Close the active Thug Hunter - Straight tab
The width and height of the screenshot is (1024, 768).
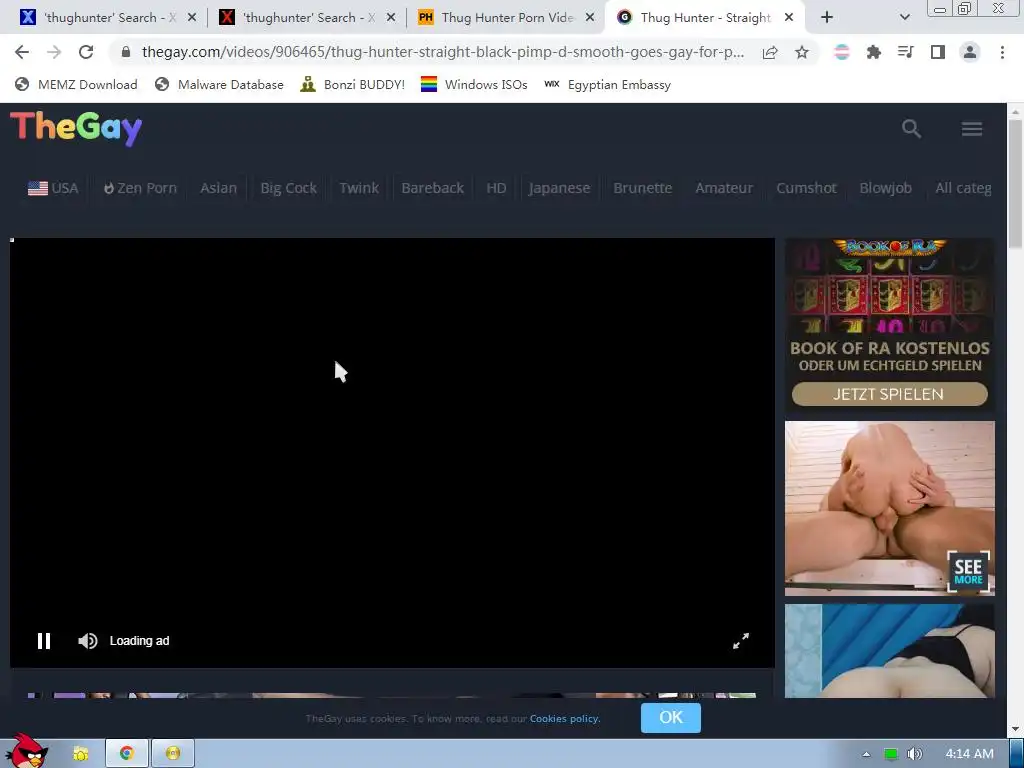coord(789,18)
